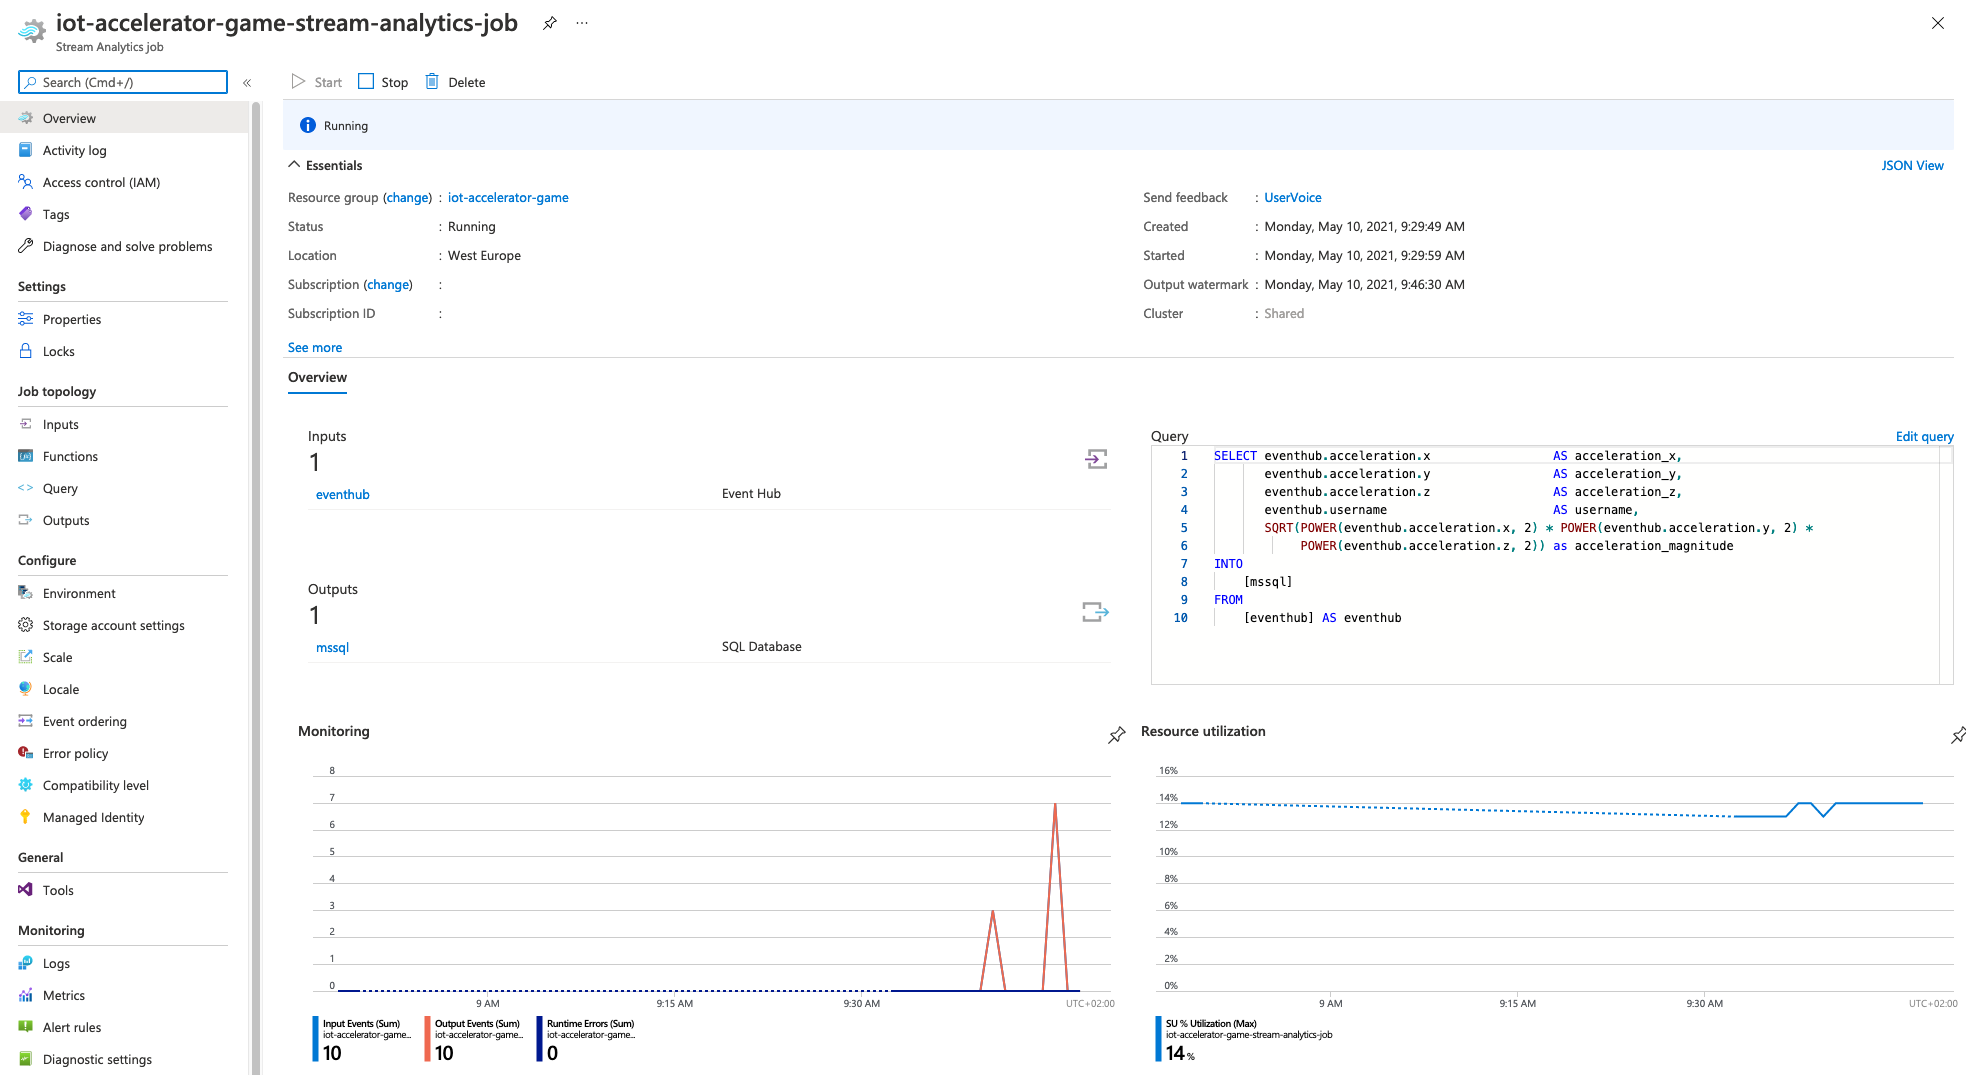Pin the Monitoring chart

coord(1116,735)
